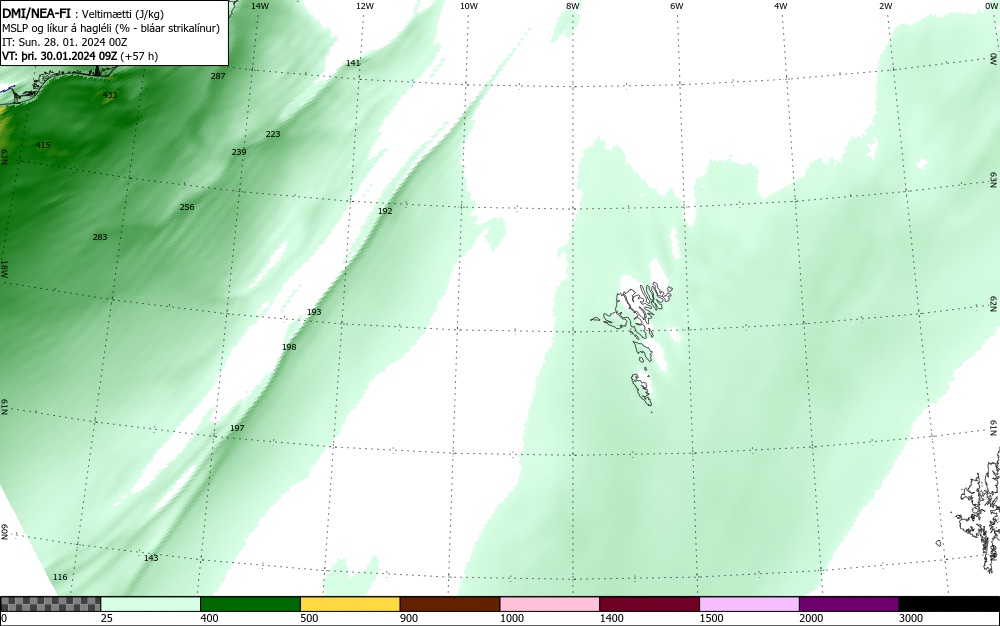Viewport: 1000px width, 626px height.
Task: Click the 12W longitude label
Action: click(364, 6)
